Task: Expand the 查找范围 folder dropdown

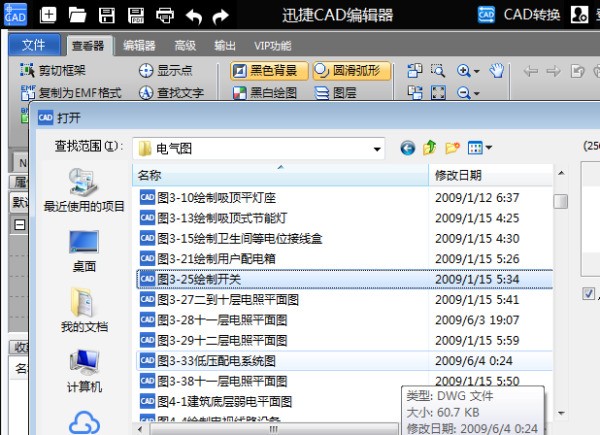Action: (377, 149)
